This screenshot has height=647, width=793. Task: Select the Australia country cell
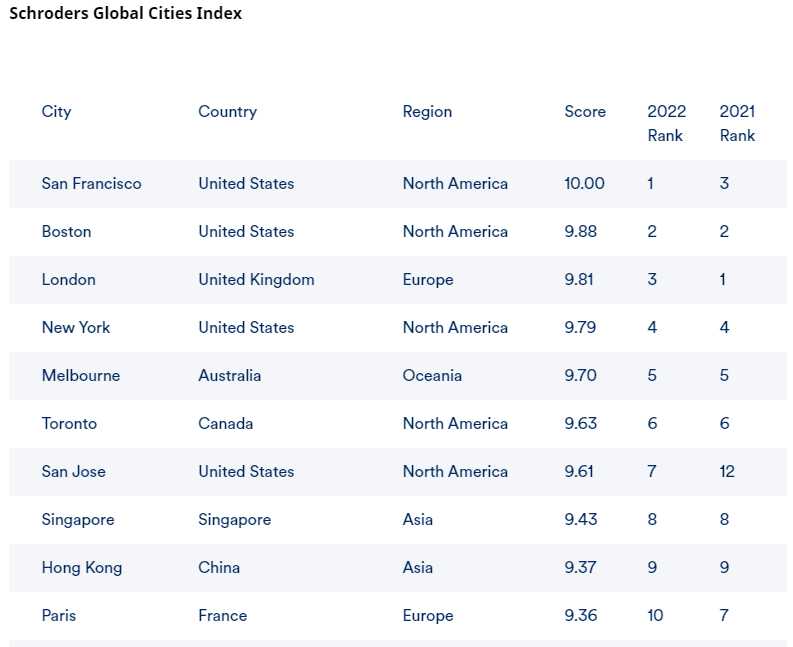(229, 376)
